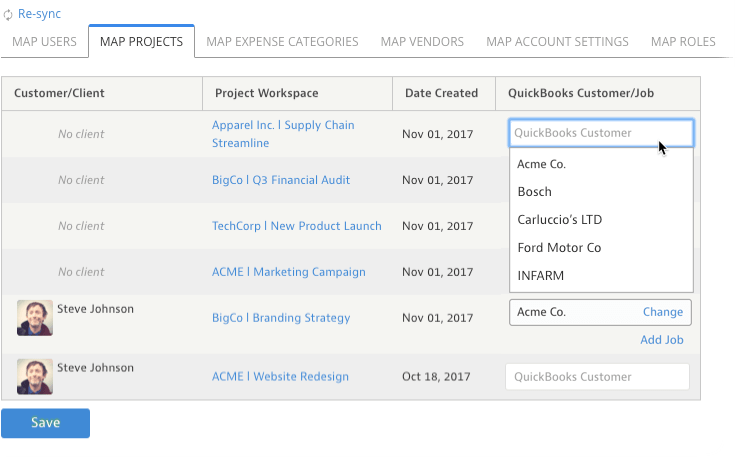Image resolution: width=739 pixels, height=459 pixels.
Task: Go to the Map Vendors tab
Action: pos(422,41)
